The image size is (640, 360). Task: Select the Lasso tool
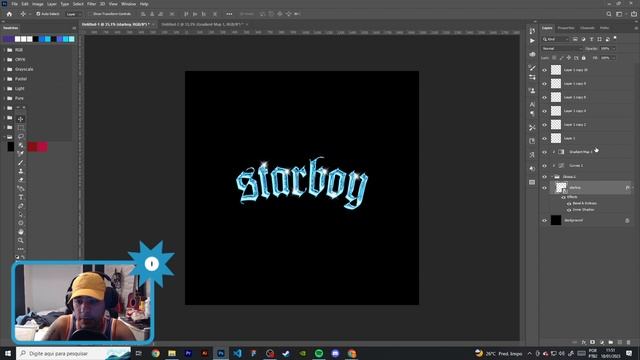[x=20, y=136]
